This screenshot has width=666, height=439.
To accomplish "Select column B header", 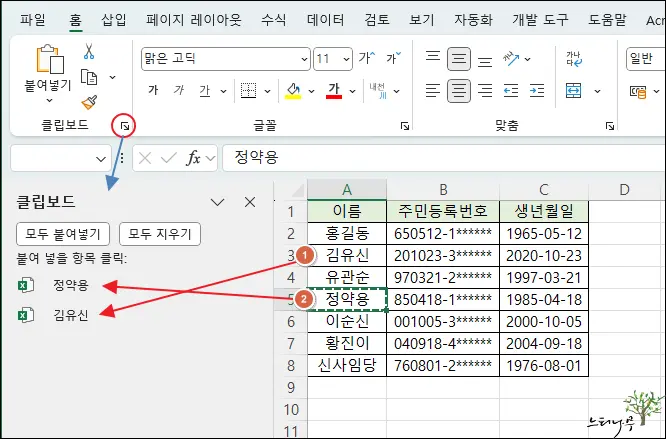I will [x=443, y=189].
